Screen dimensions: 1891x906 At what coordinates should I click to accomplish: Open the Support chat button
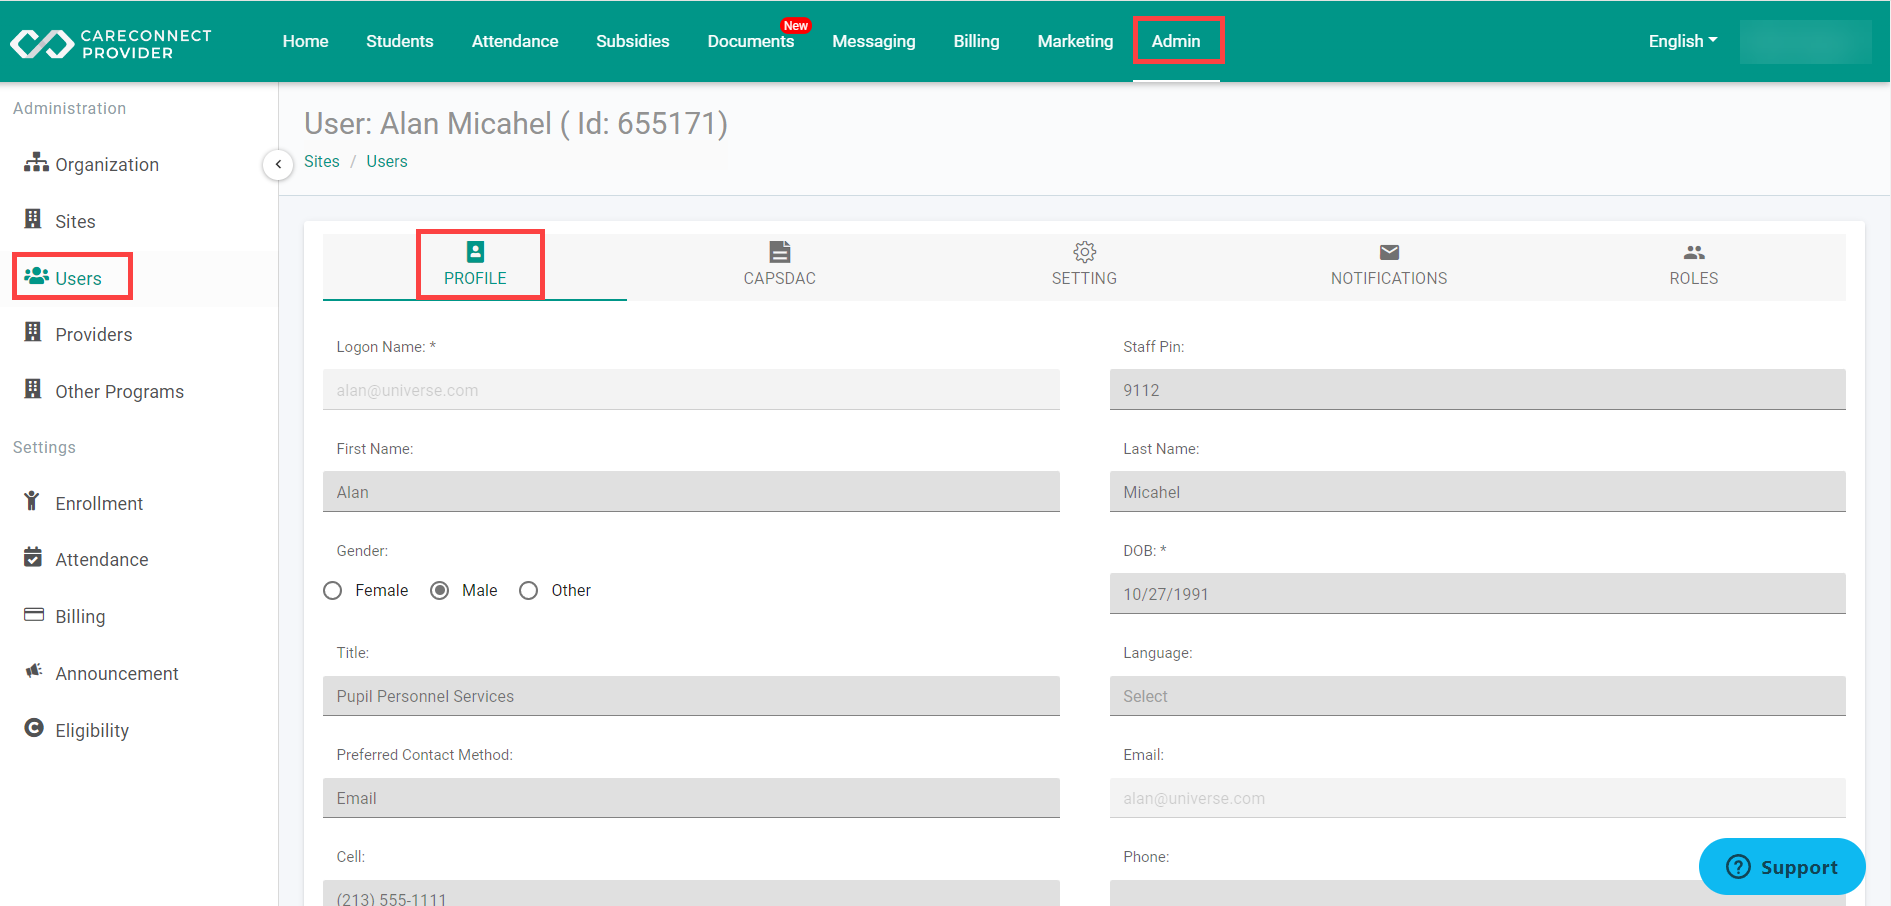[x=1782, y=866]
